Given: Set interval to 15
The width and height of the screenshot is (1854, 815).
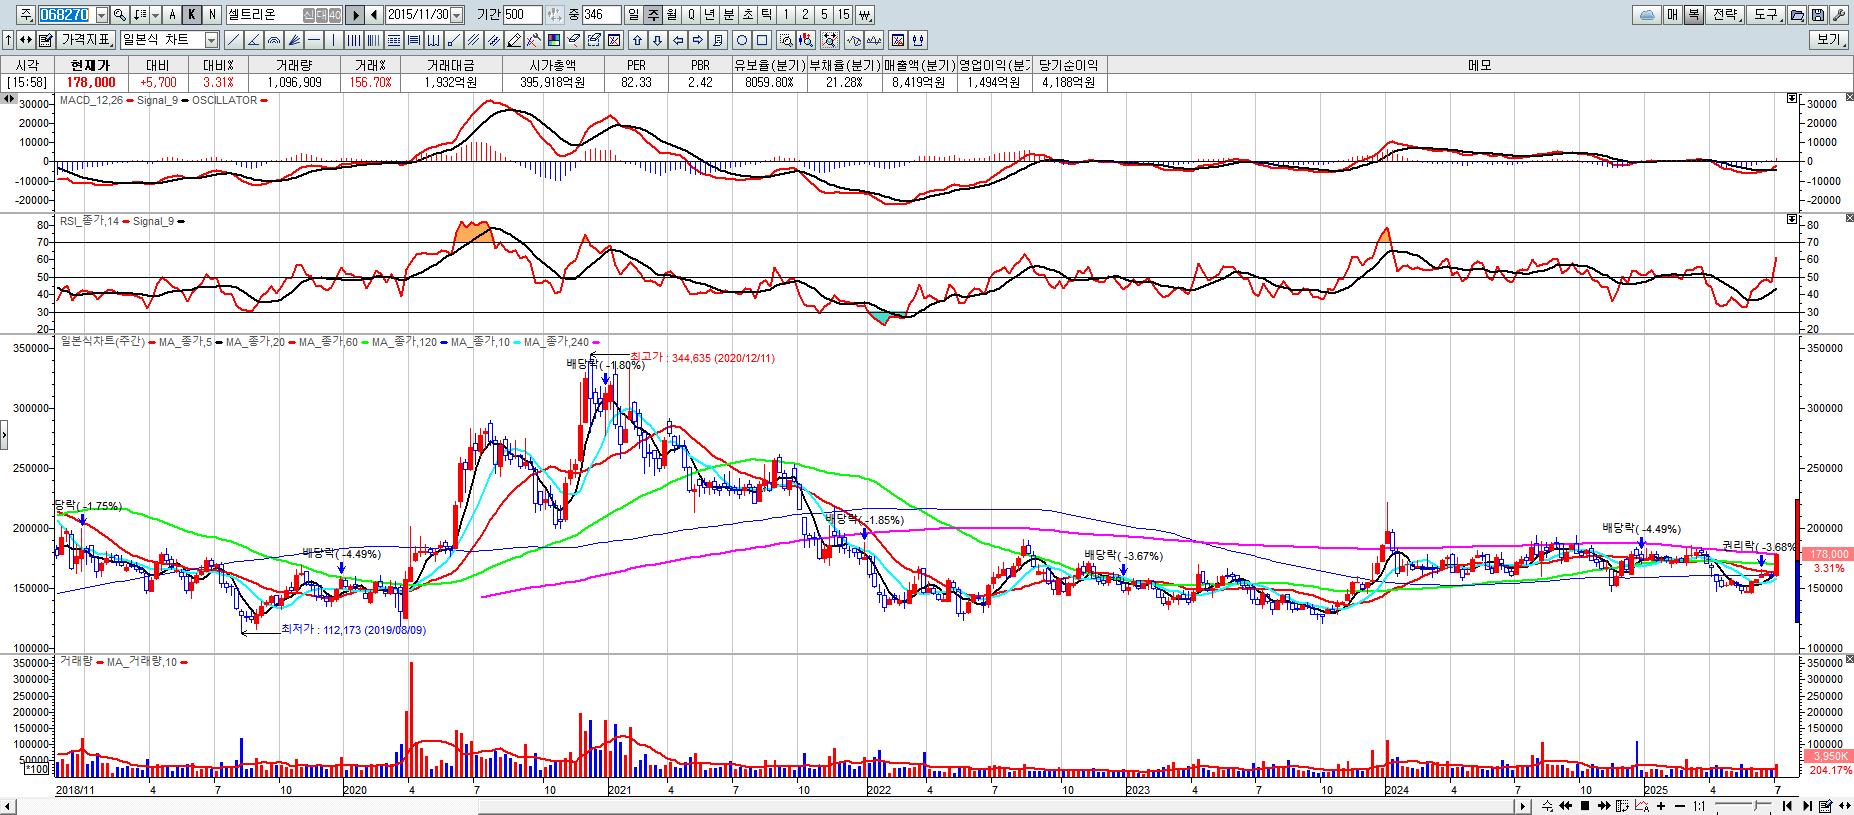Looking at the screenshot, I should (x=842, y=15).
